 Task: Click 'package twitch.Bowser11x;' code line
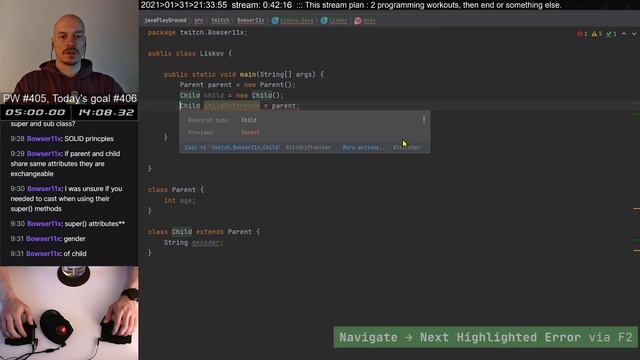tap(198, 32)
